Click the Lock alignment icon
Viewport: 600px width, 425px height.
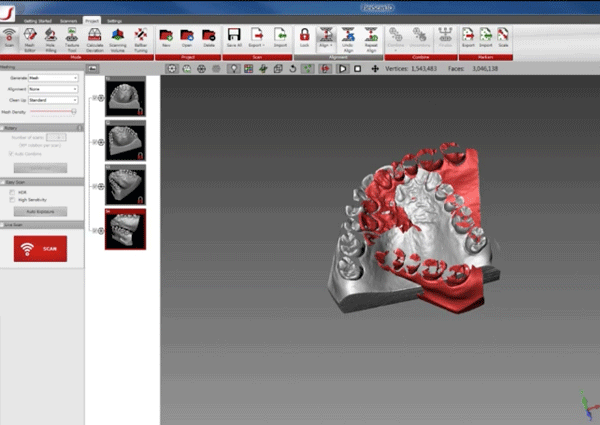click(x=304, y=39)
